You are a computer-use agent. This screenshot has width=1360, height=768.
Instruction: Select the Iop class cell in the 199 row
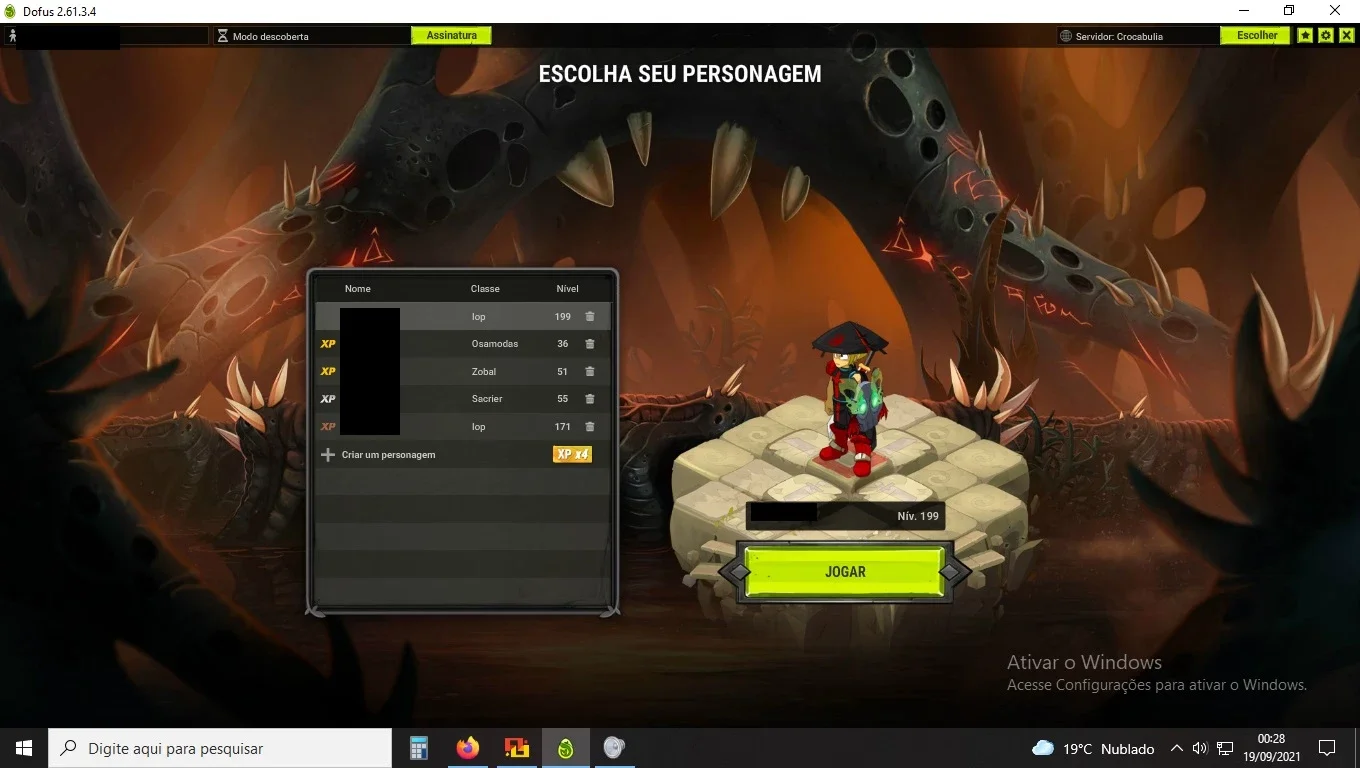[479, 317]
